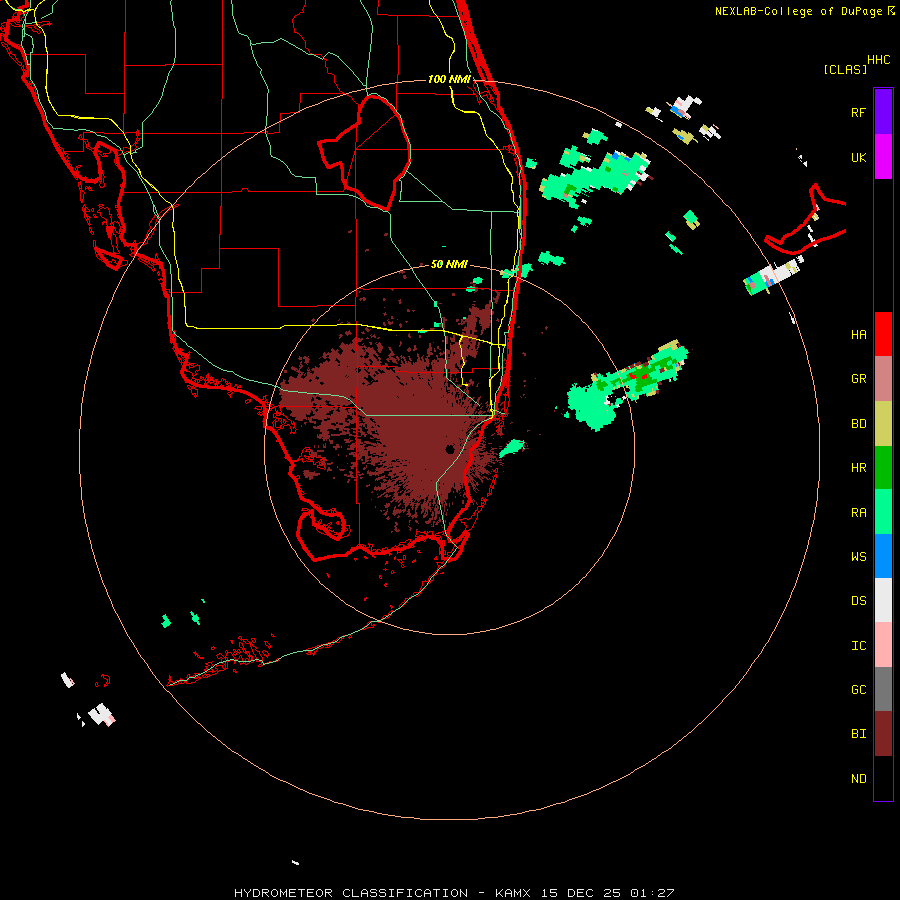
Task: Click the UK legend label
Action: pos(859,157)
